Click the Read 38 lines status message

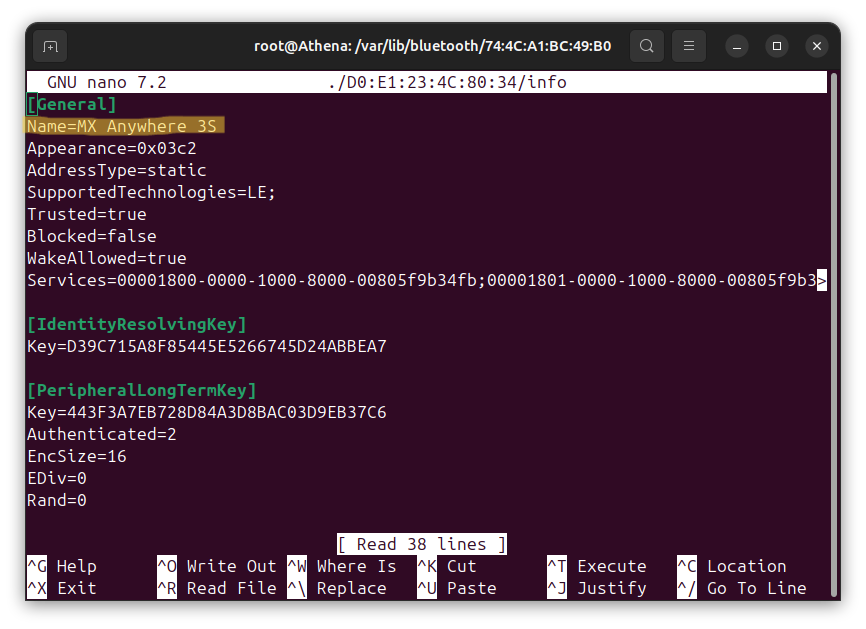click(421, 544)
